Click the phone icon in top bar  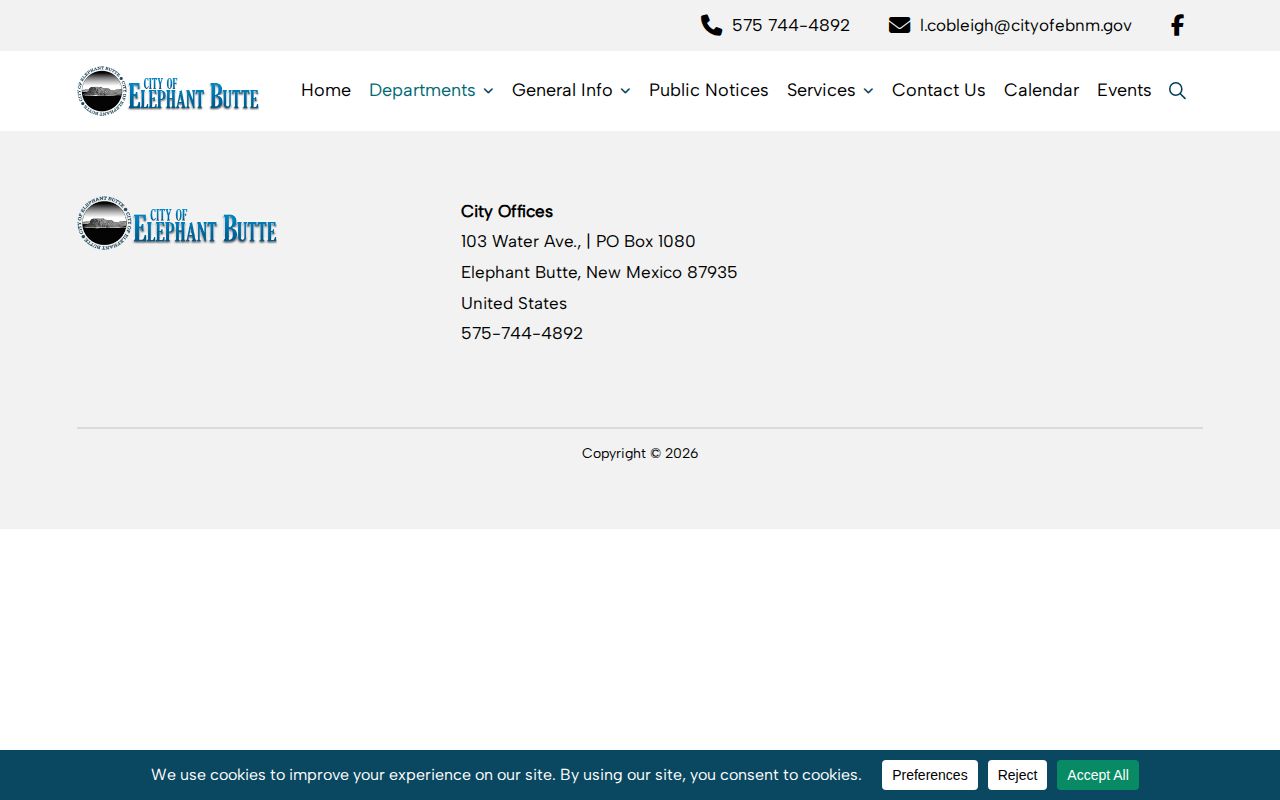click(x=711, y=25)
